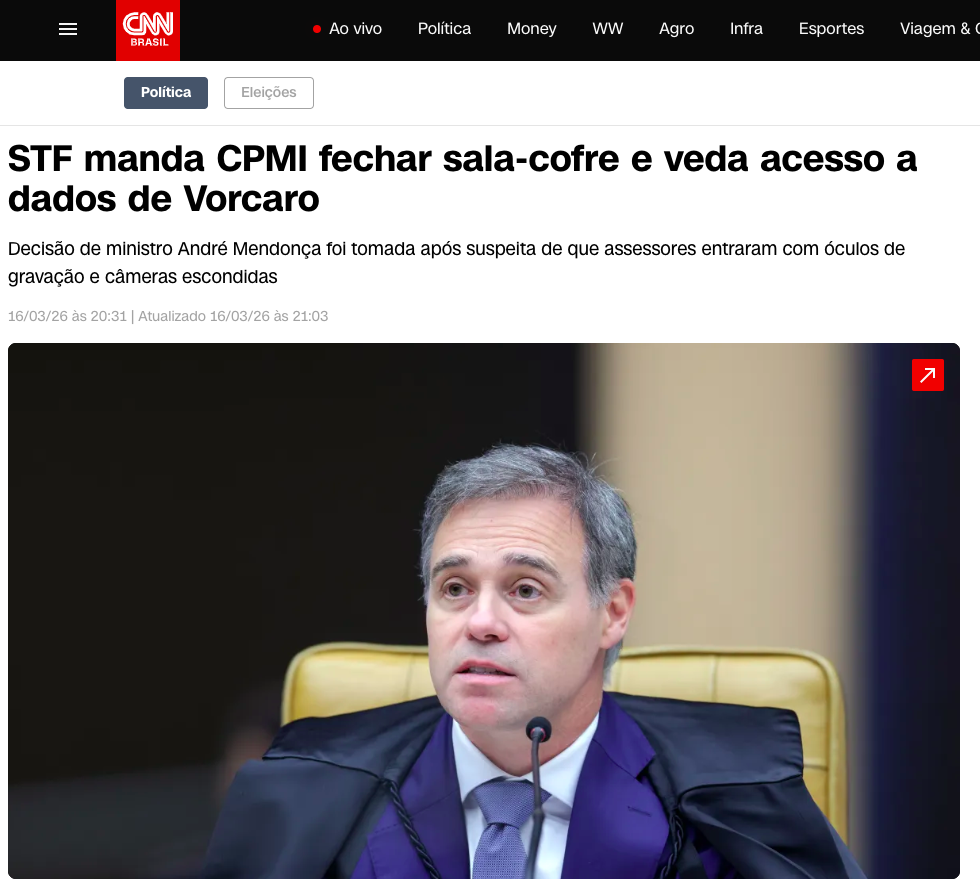The image size is (980, 881).
Task: Open the minister photo thumbnail
Action: [484, 611]
